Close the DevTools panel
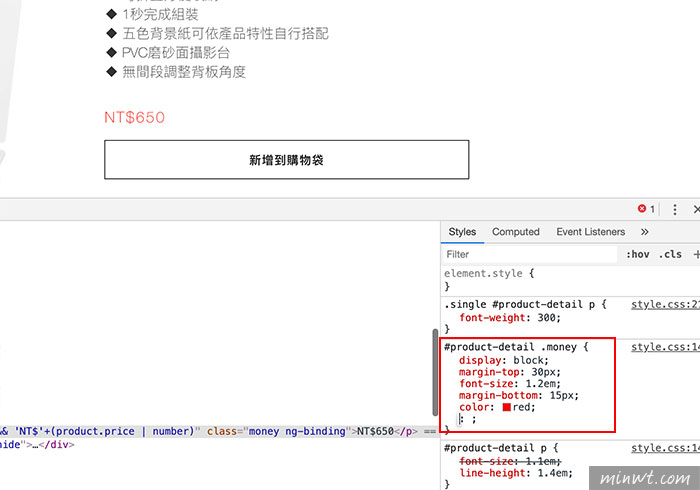The width and height of the screenshot is (700, 490). tap(696, 209)
